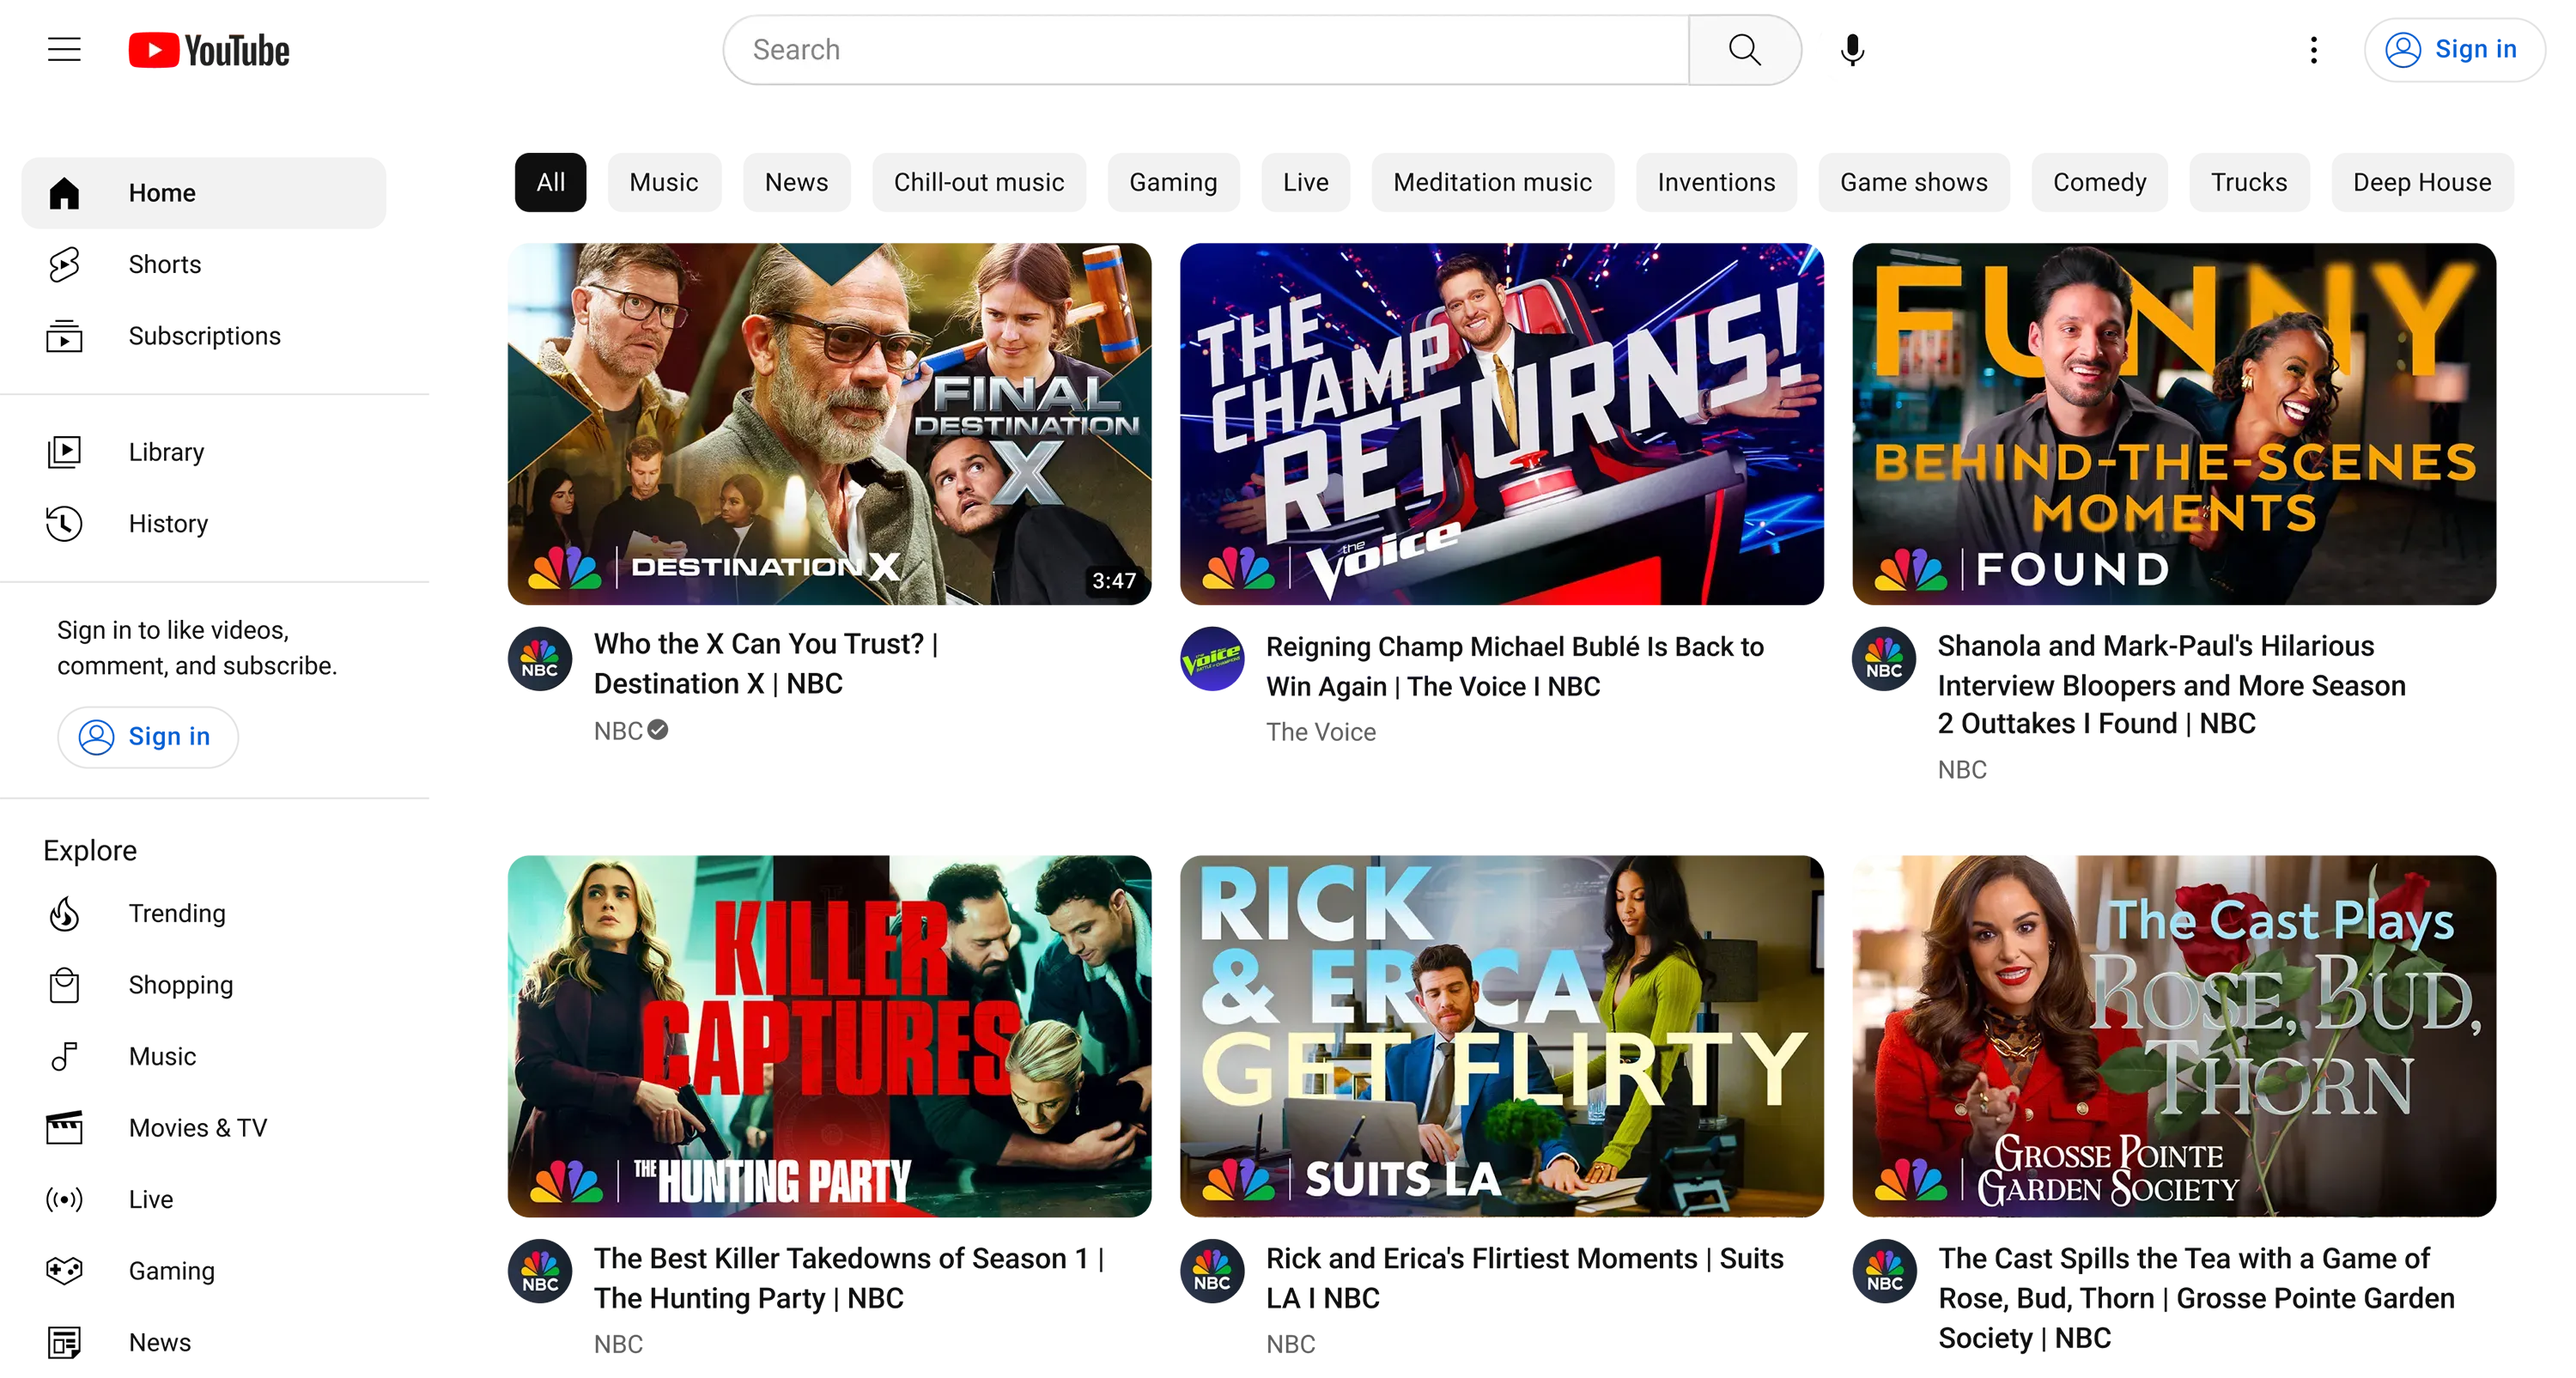Select the News filter chip
The height and width of the screenshot is (1378, 2576).
click(796, 182)
